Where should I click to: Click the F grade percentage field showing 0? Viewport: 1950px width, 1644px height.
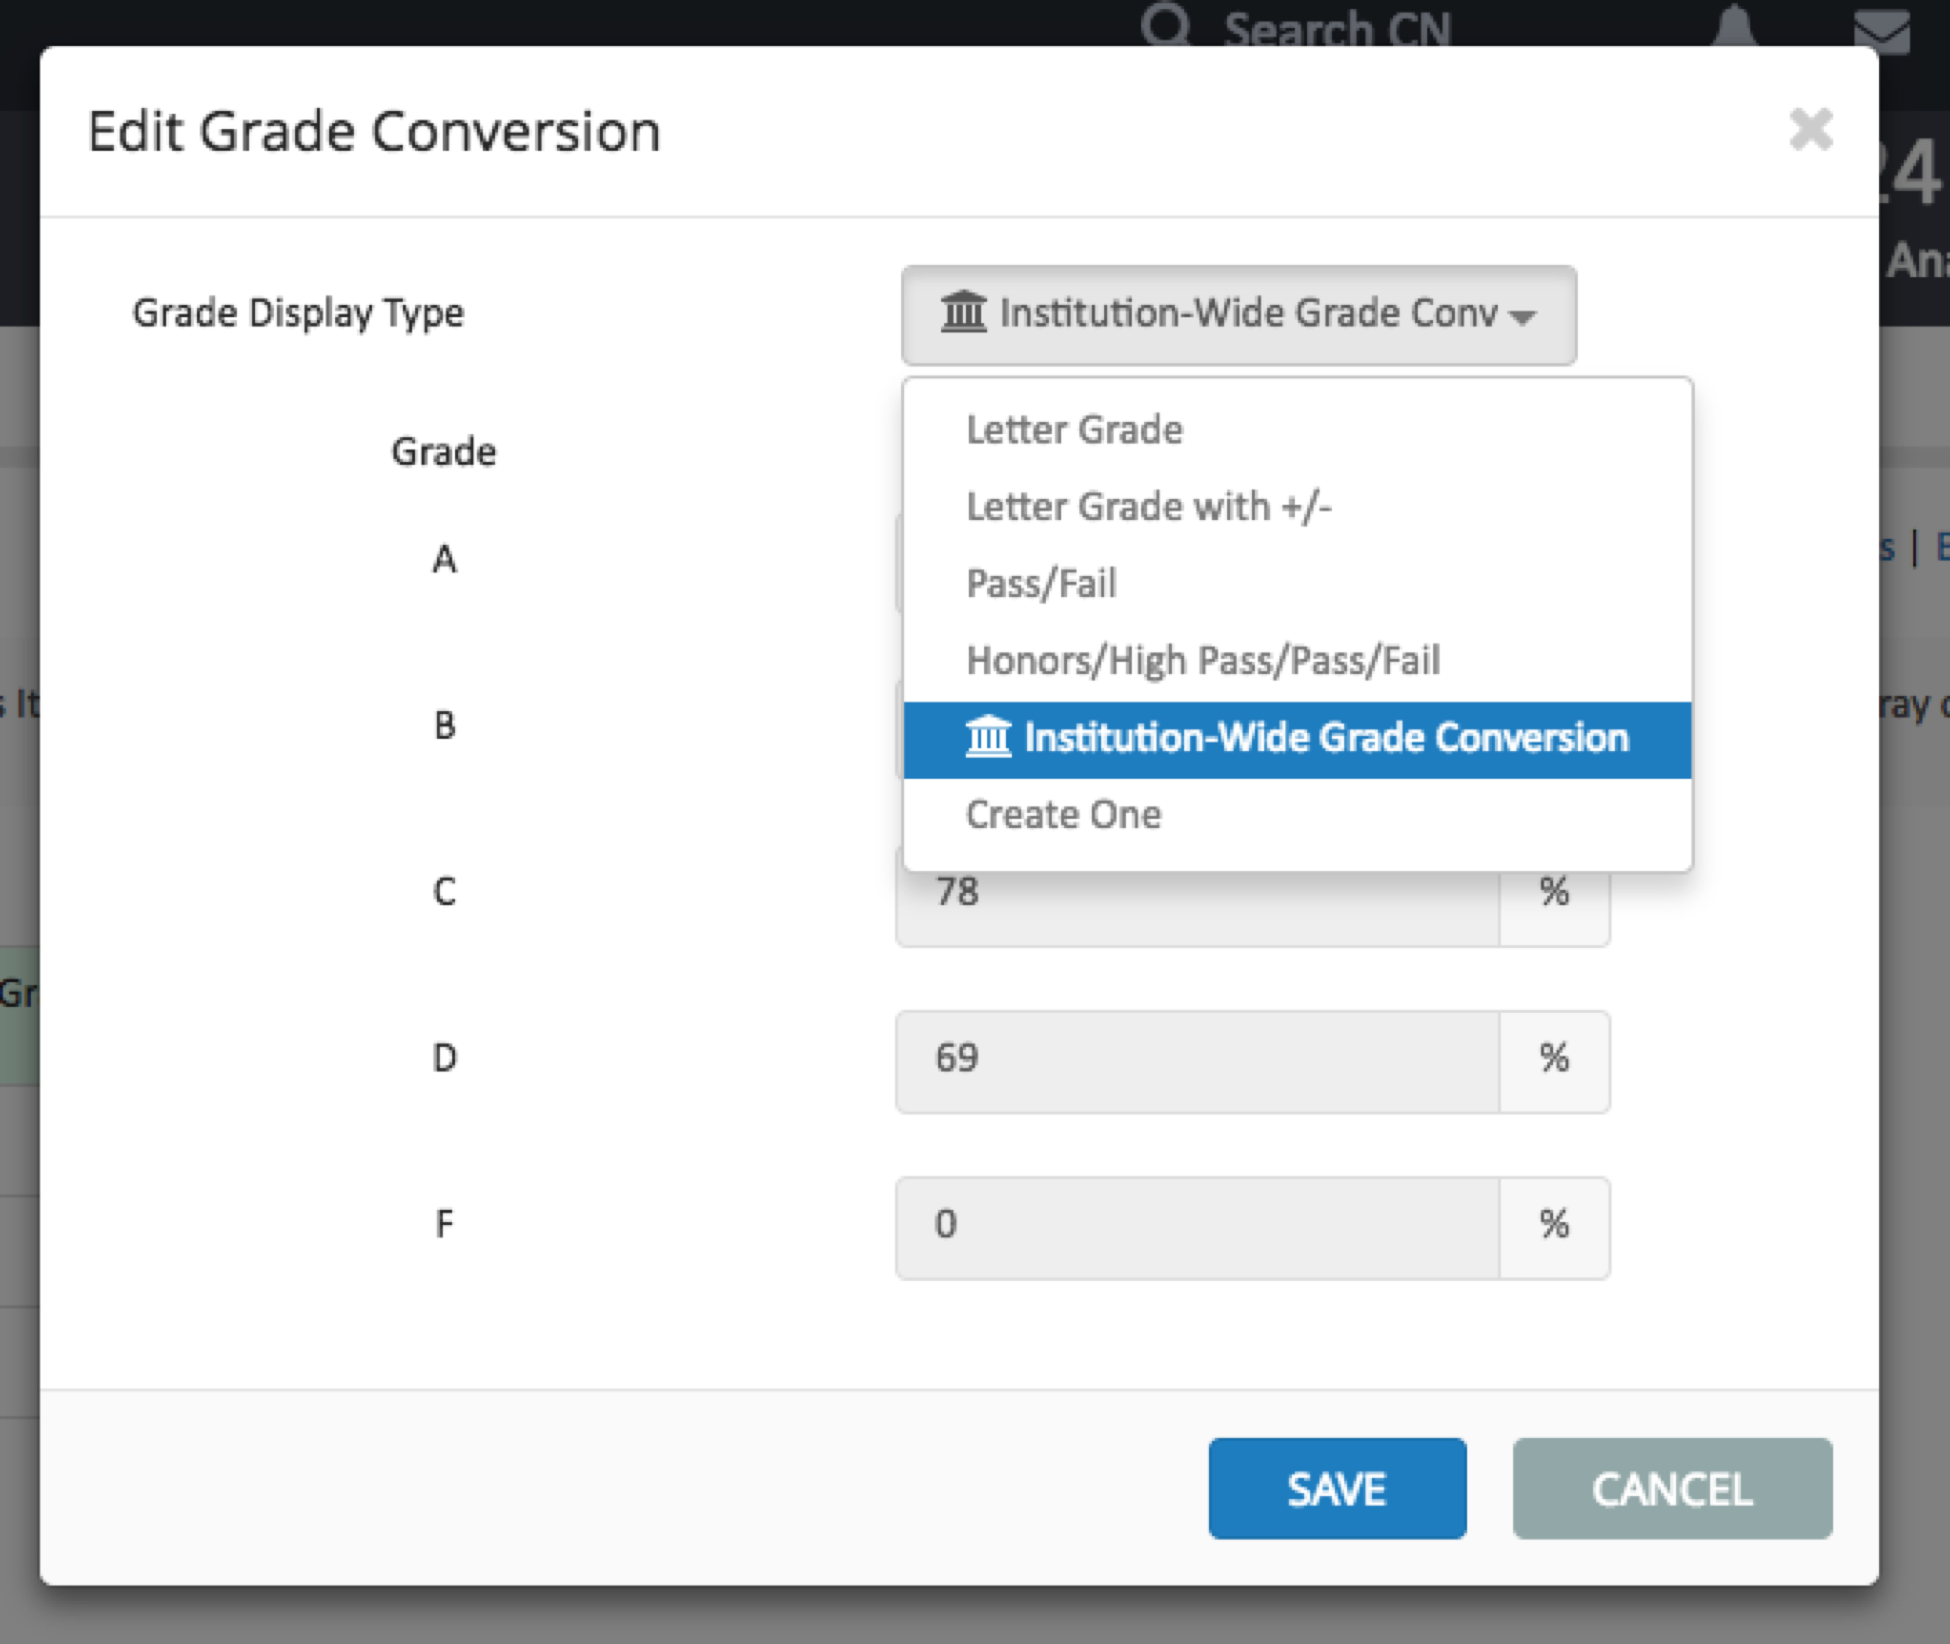point(1197,1227)
